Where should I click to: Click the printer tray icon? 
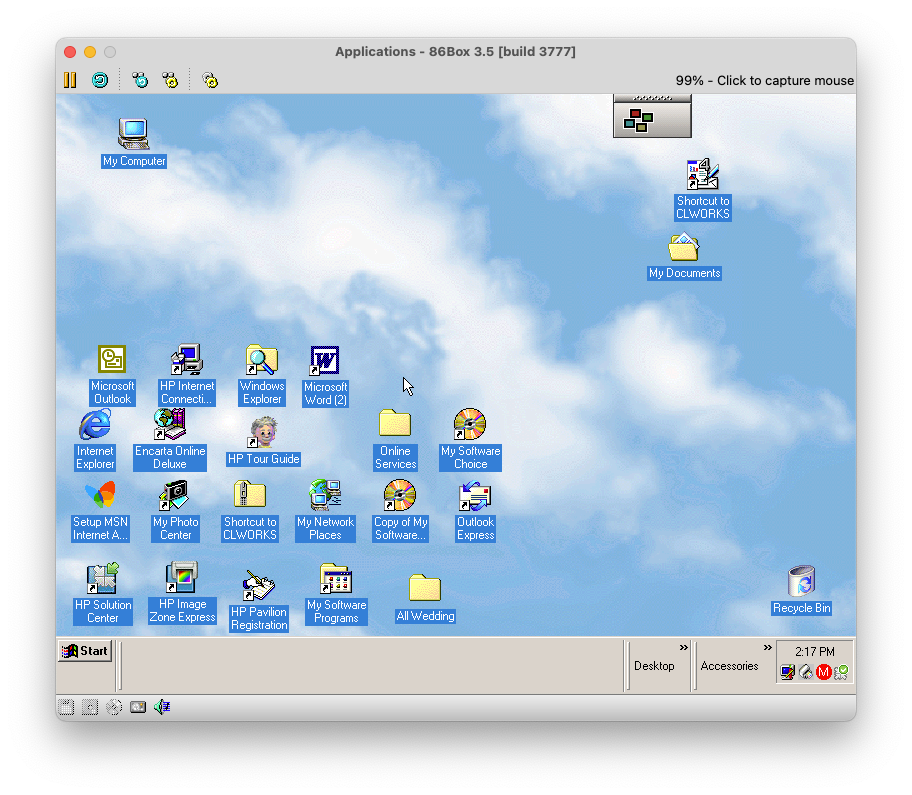click(806, 672)
